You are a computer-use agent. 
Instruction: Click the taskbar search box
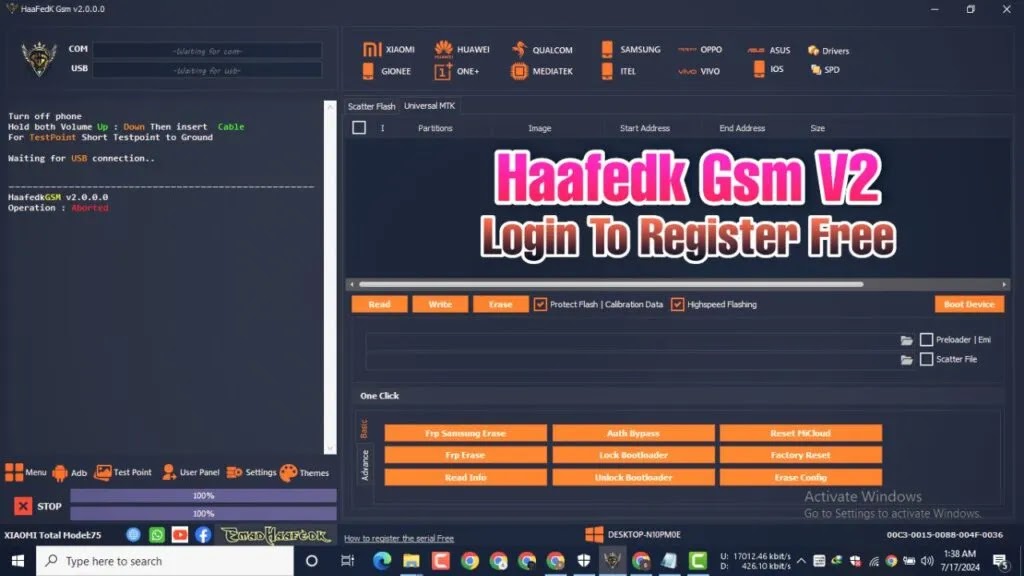[x=165, y=561]
